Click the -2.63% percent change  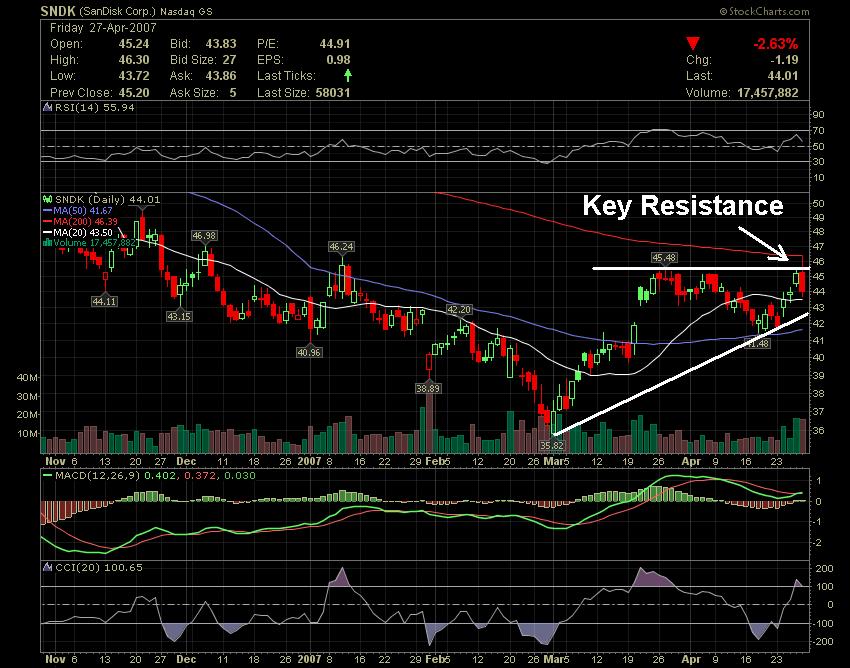776,44
